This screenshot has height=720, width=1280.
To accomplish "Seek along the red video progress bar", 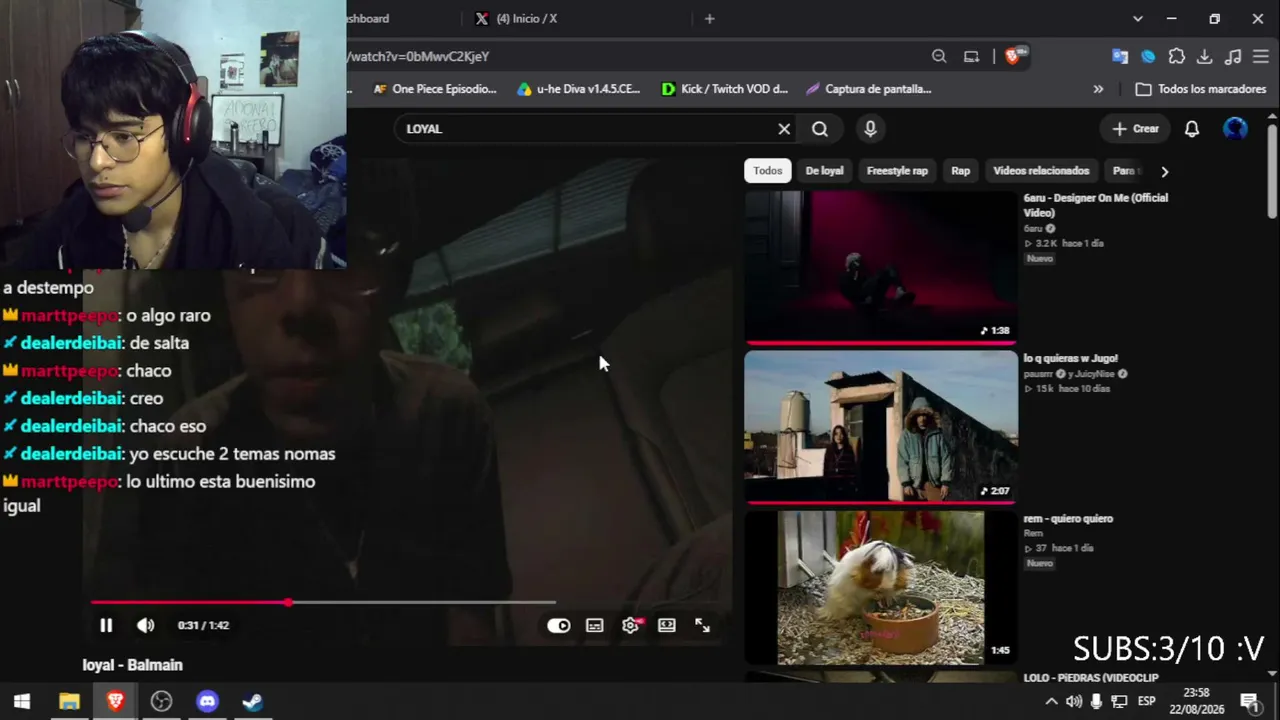I will pos(323,602).
